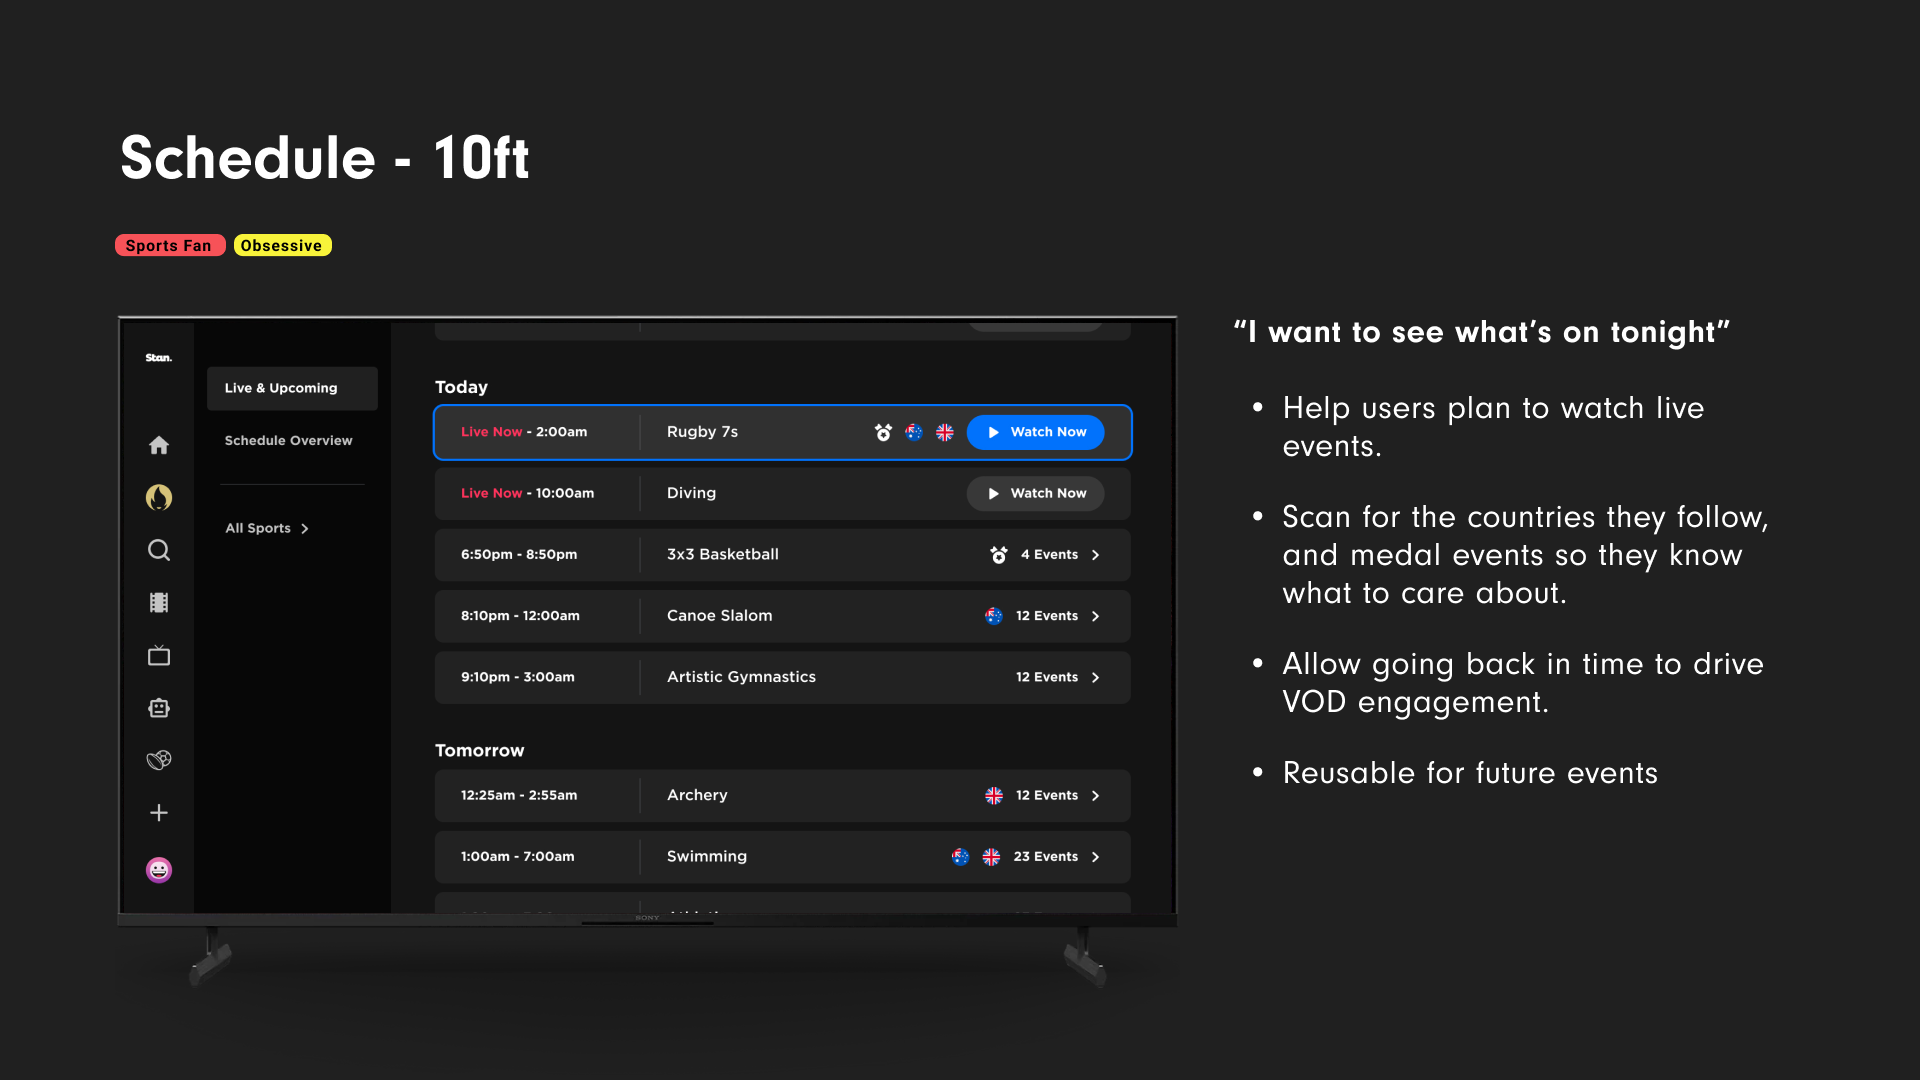Switch to Schedule Overview tab
Image resolution: width=1920 pixels, height=1080 pixels.
[x=288, y=440]
